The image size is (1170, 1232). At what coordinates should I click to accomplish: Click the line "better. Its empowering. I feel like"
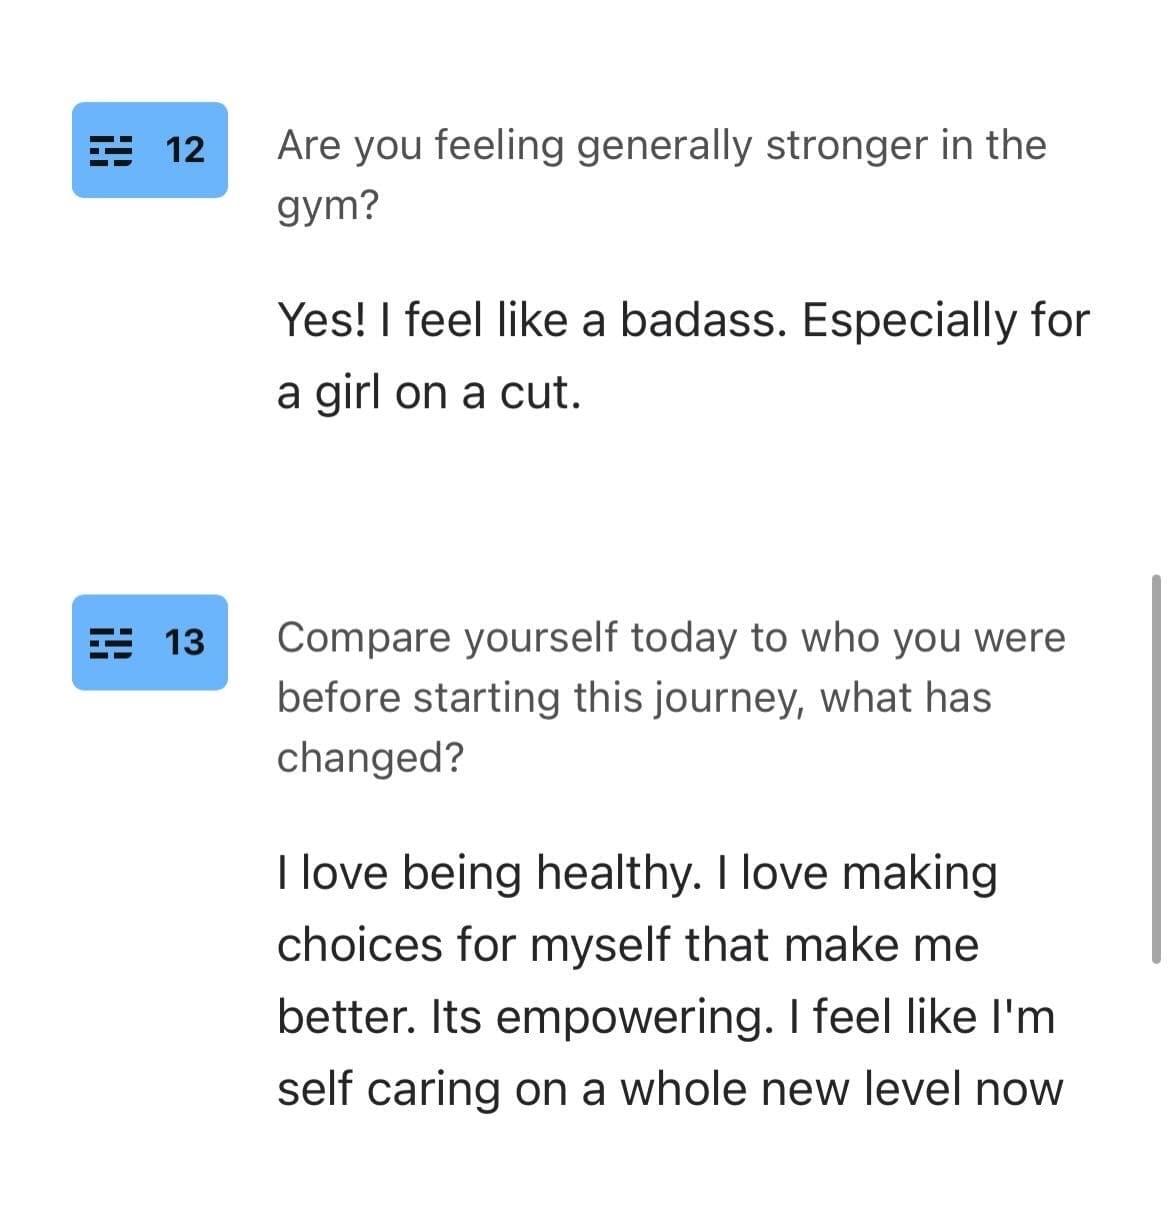(x=666, y=1017)
